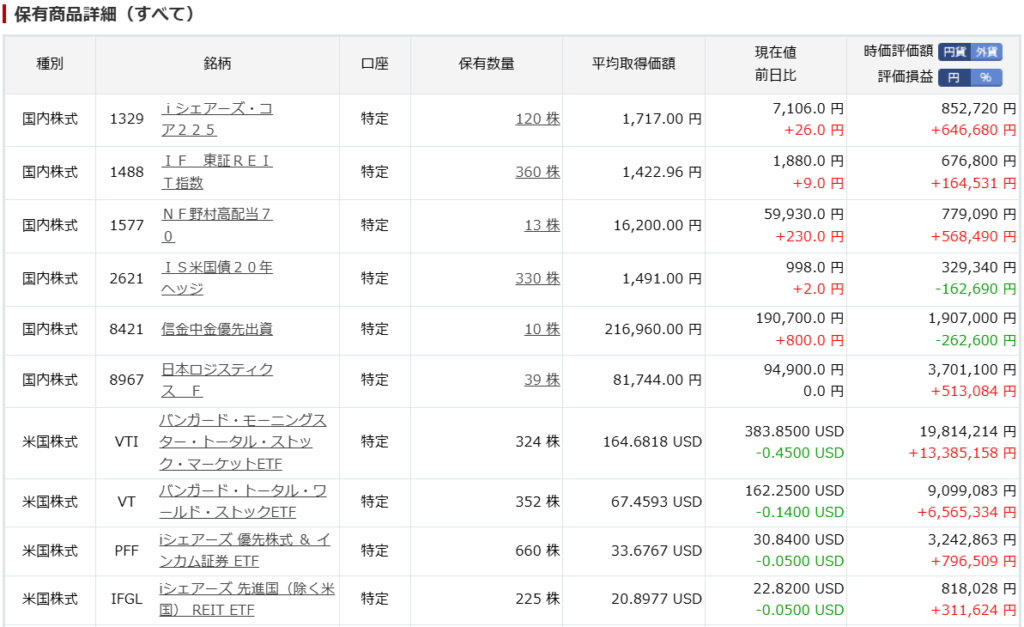Switch valuation to 円貨 toggle
1024x627 pixels.
[954, 52]
